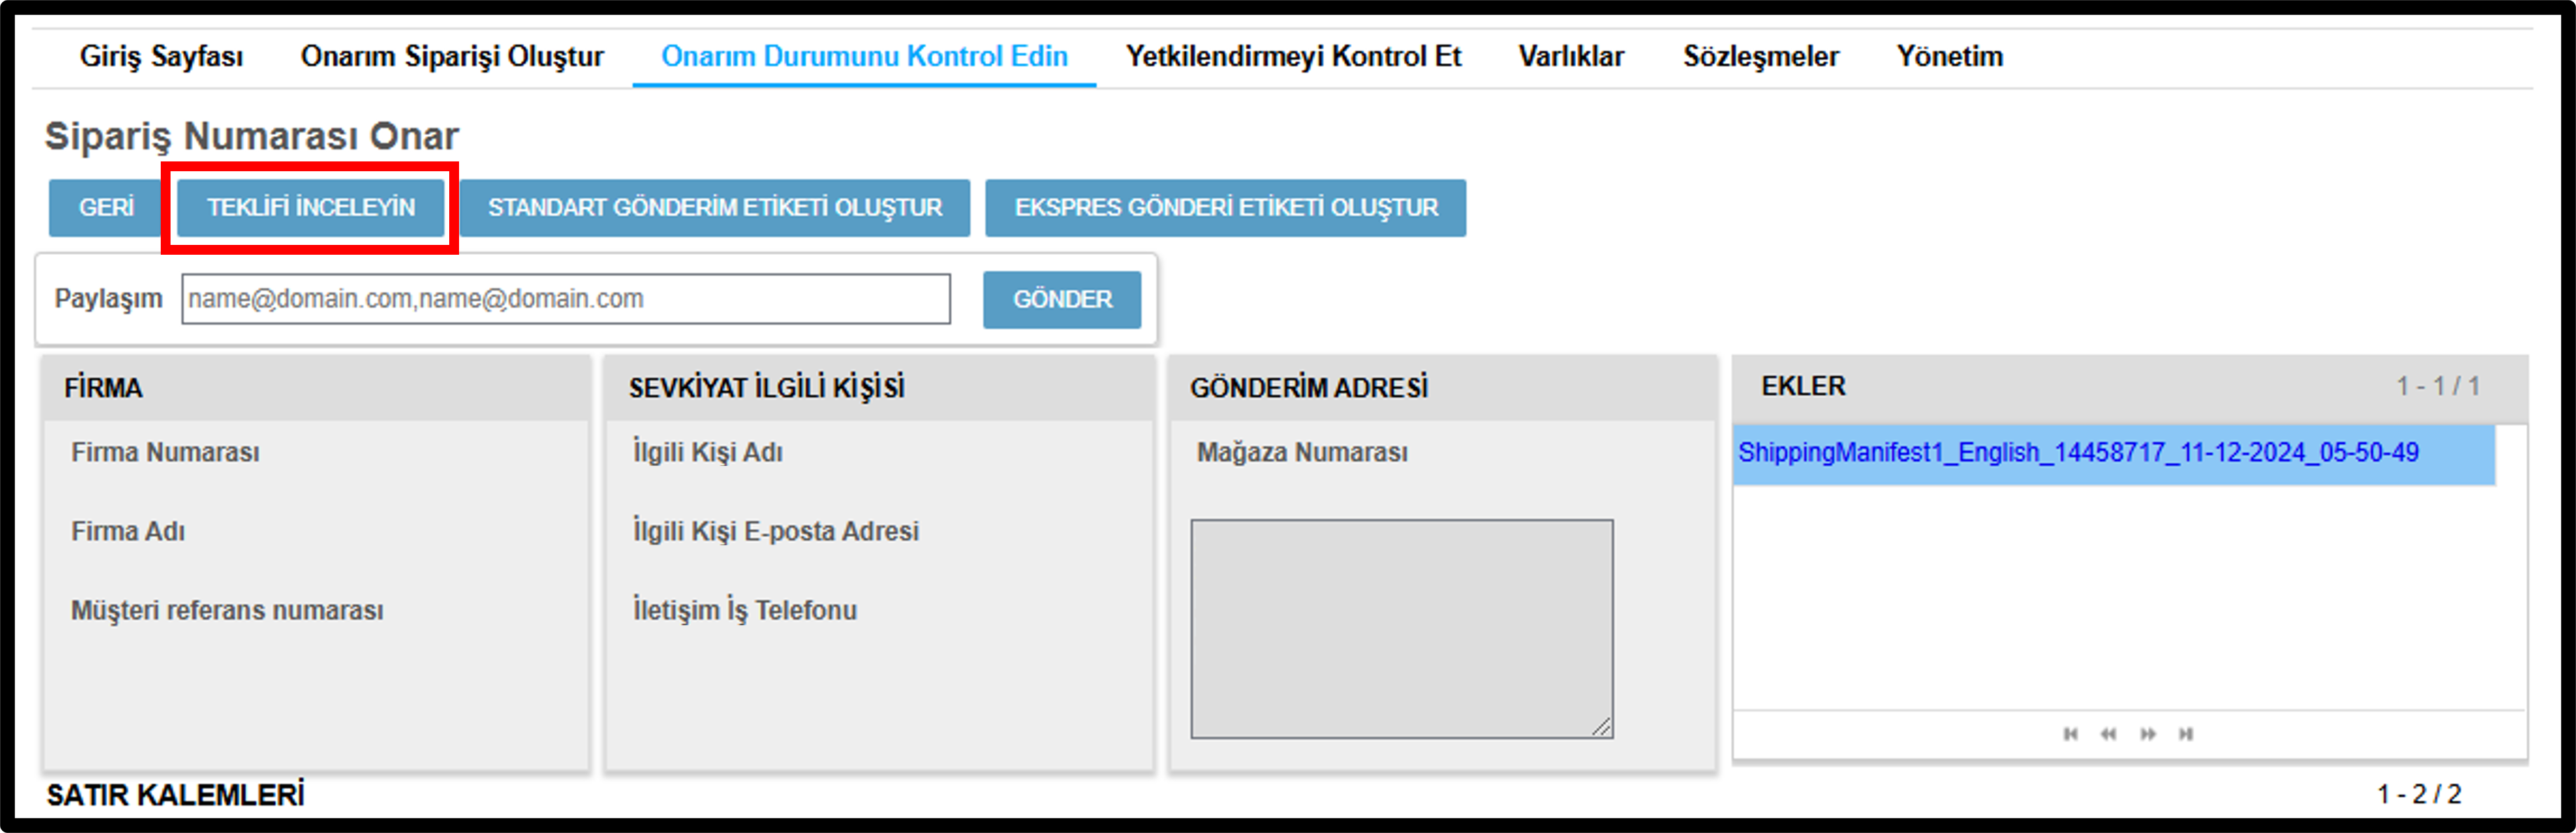
Task: Click the SATIR KALEMLERİ heading
Action: 175,796
